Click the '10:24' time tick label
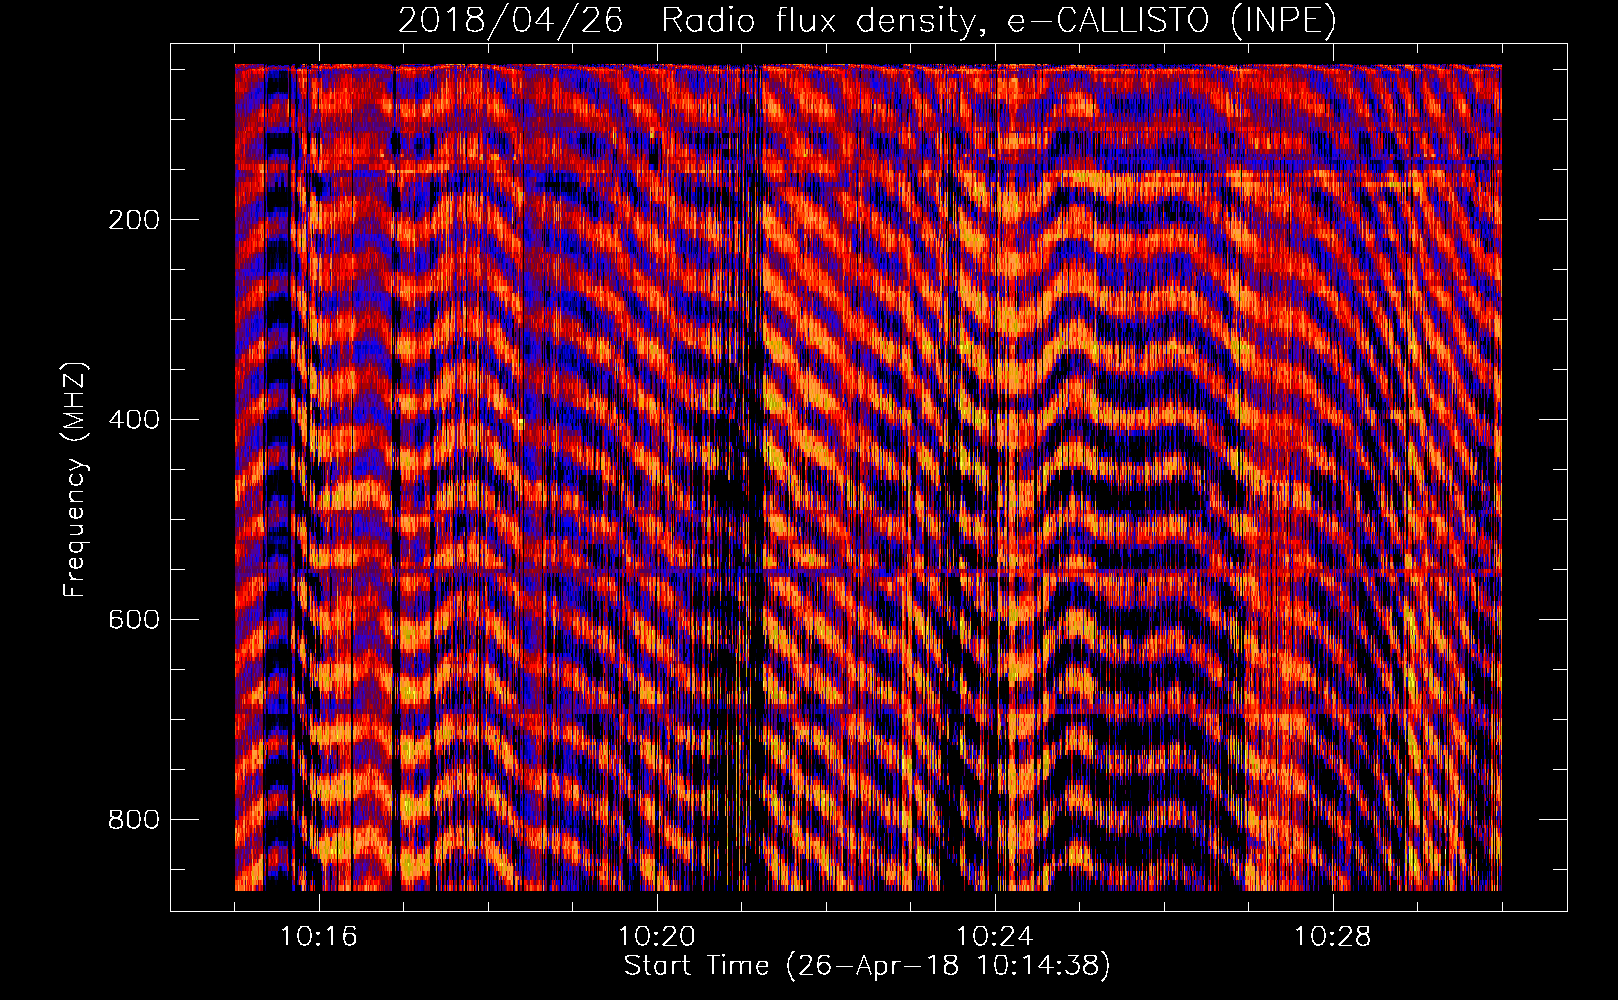Image resolution: width=1618 pixels, height=1000 pixels. pyautogui.click(x=995, y=937)
